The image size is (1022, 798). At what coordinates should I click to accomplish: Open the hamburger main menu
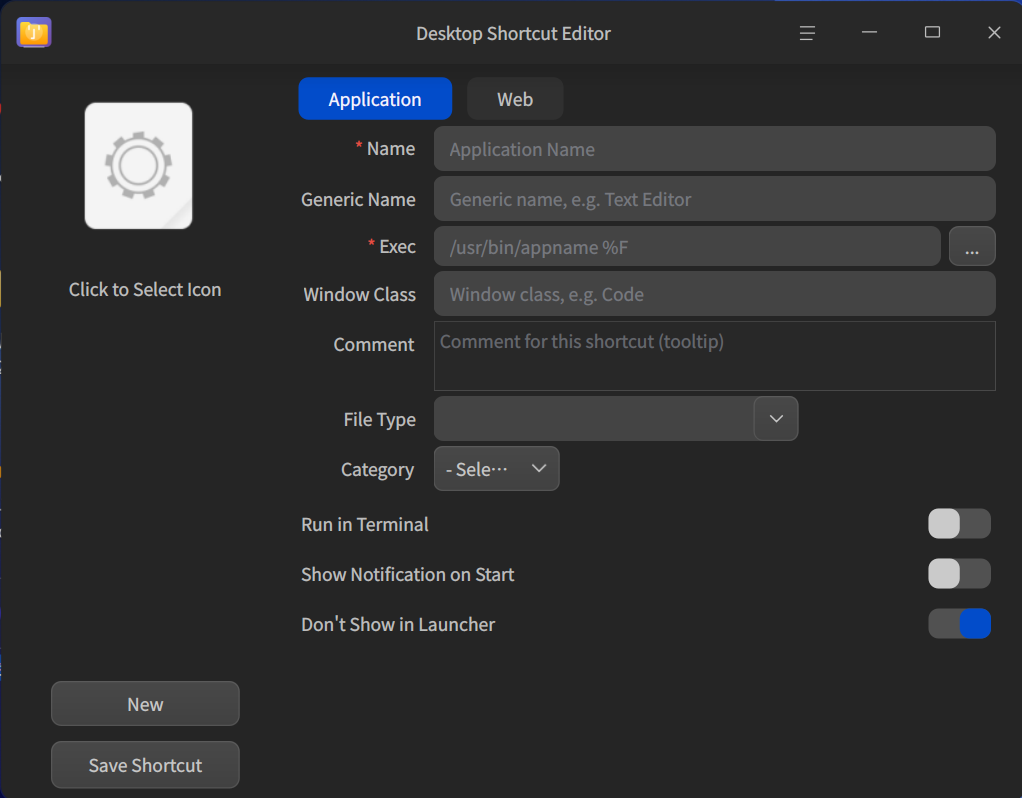click(807, 33)
